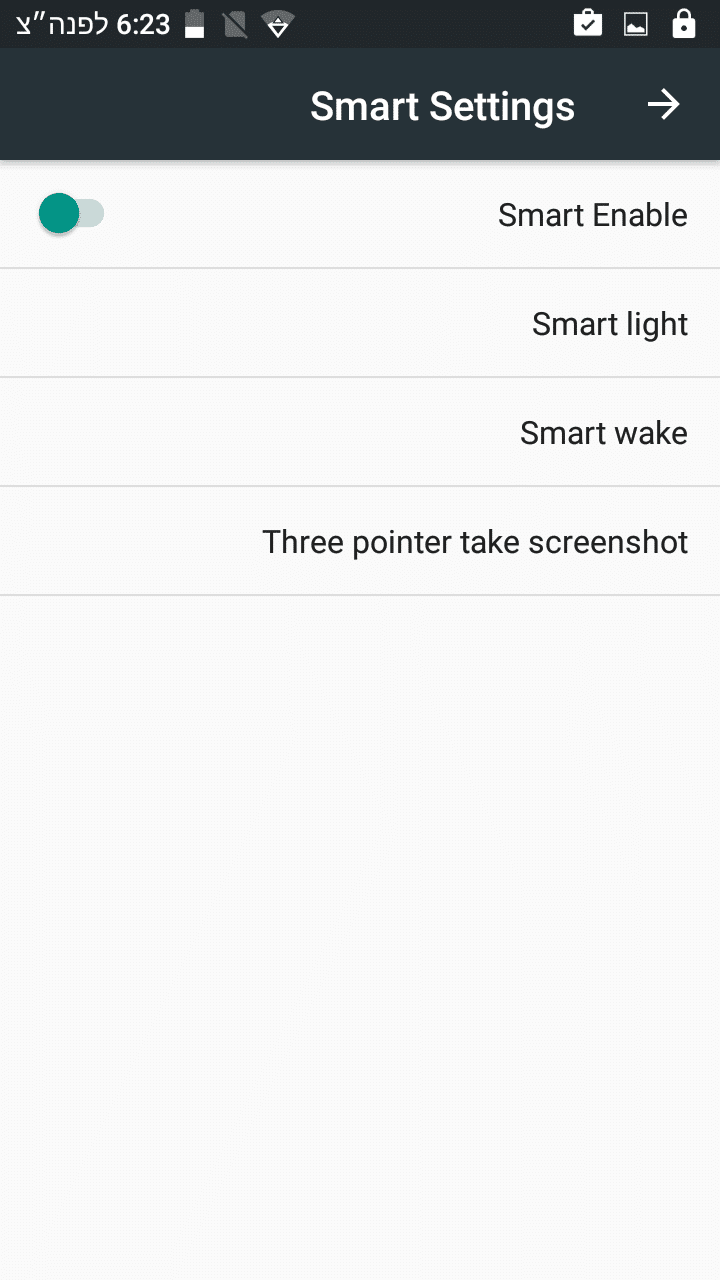Viewport: 720px width, 1280px height.
Task: Tap the 6:23 clock time
Action: (144, 24)
